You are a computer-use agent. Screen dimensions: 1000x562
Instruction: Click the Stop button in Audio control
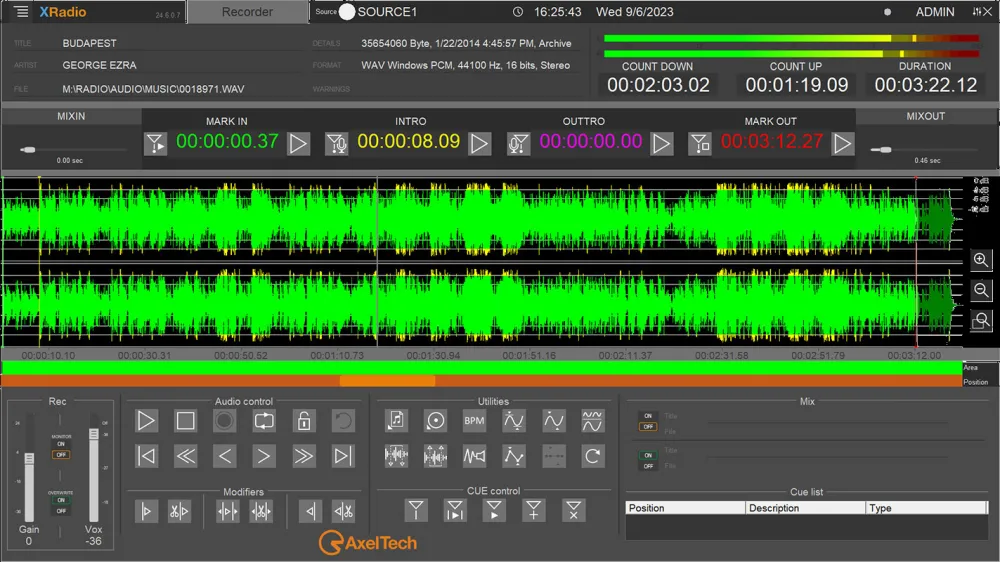(x=185, y=421)
